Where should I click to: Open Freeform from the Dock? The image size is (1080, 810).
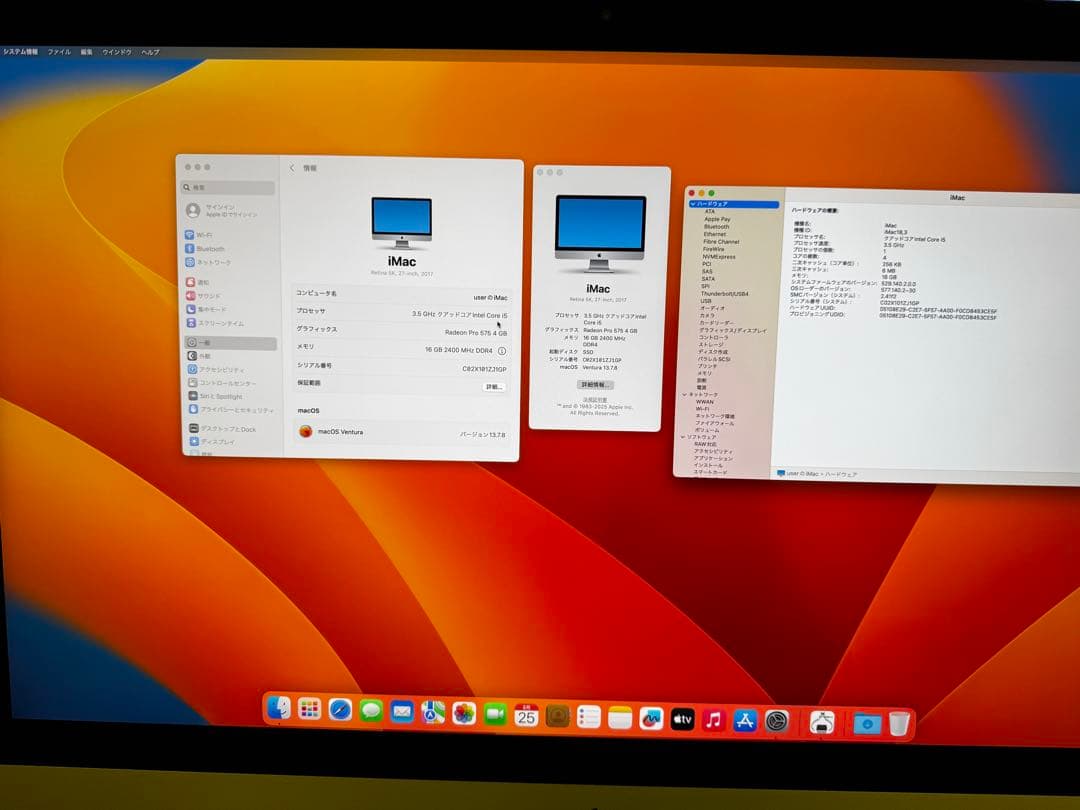point(651,719)
